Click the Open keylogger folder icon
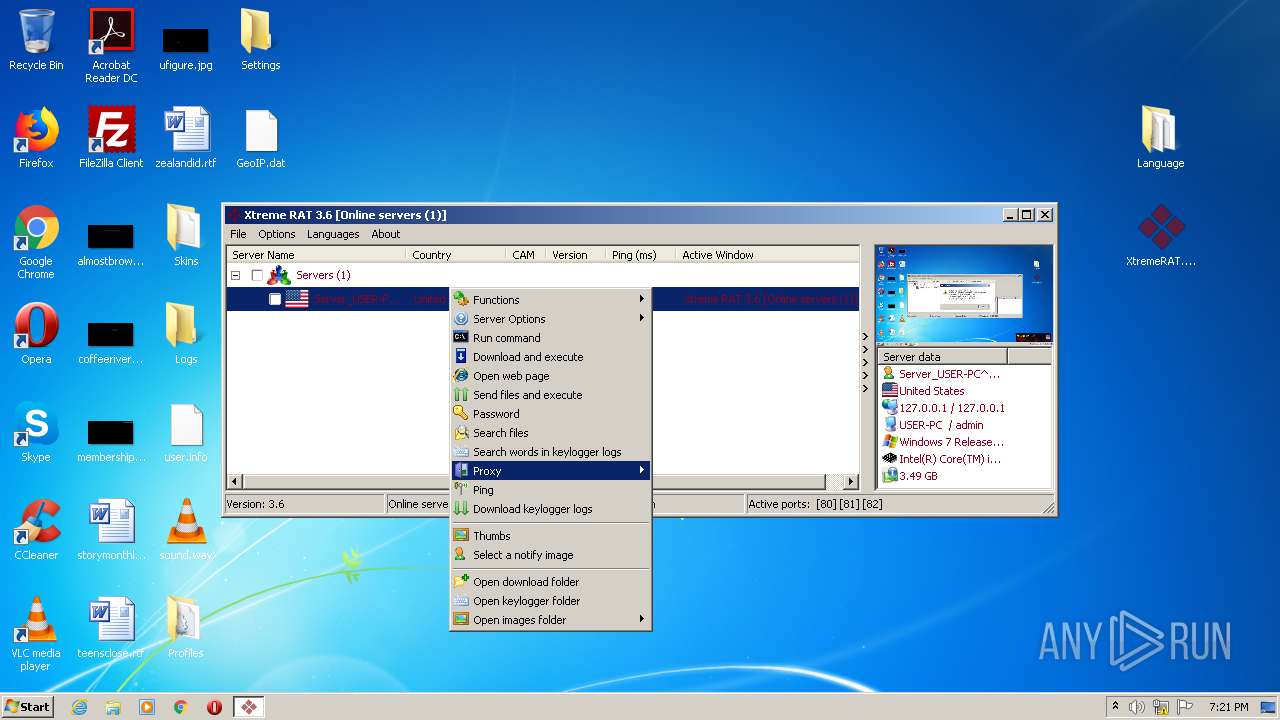Viewport: 1280px width, 720px height. [x=461, y=600]
